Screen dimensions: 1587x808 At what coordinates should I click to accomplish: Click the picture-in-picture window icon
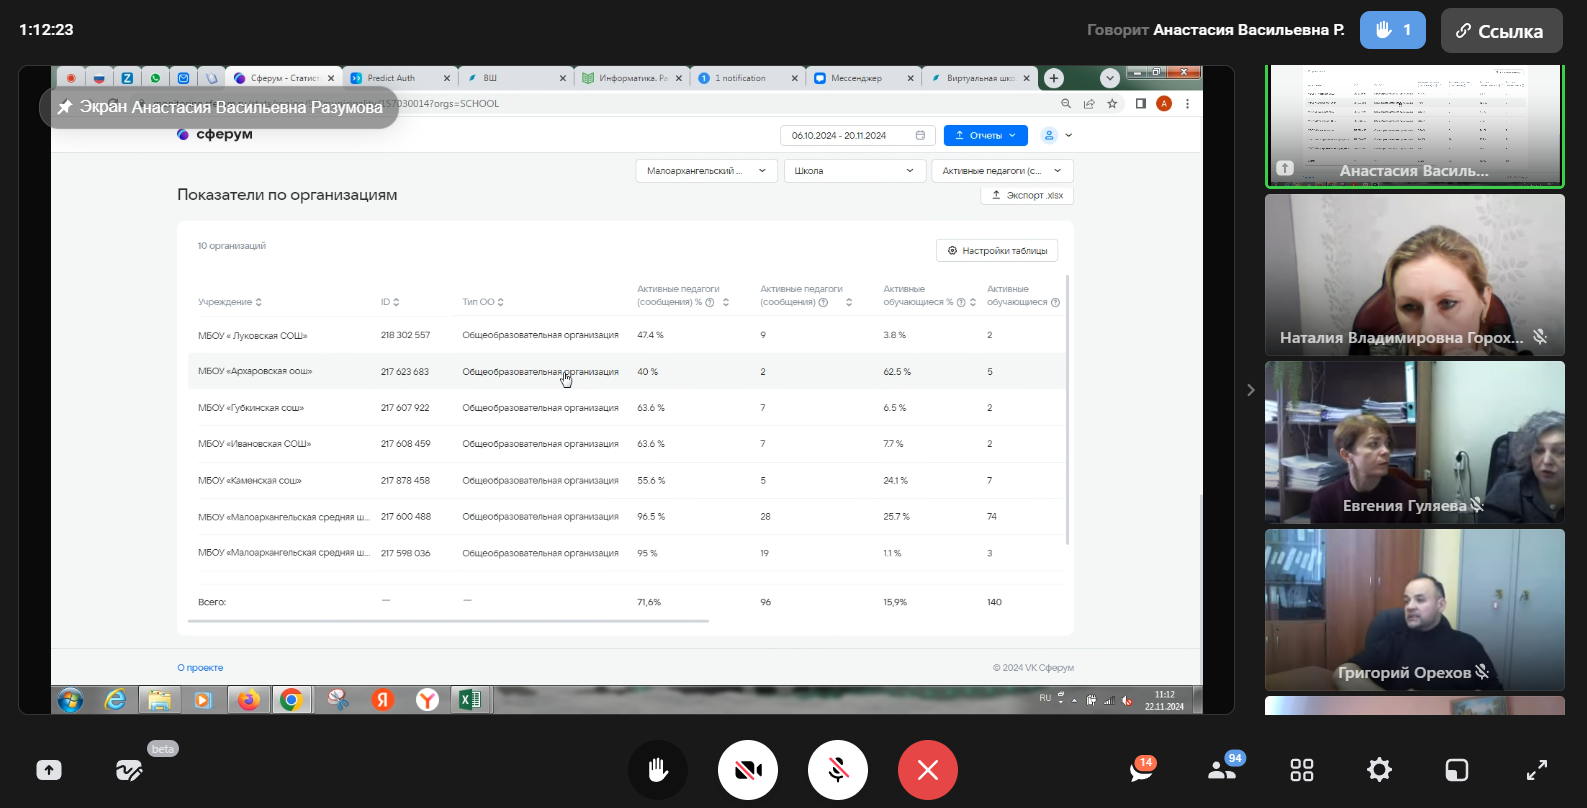point(1457,770)
